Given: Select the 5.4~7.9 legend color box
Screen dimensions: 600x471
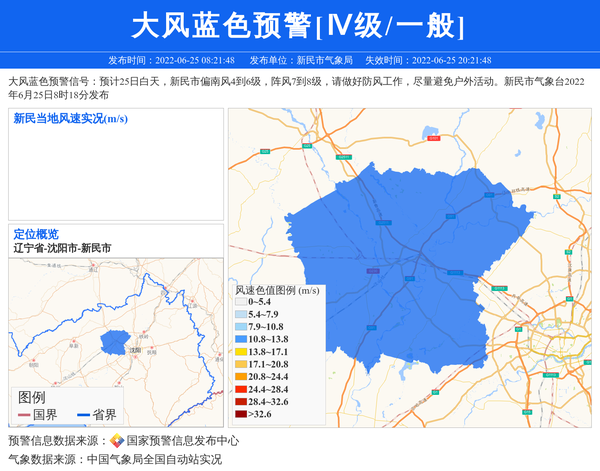Looking at the screenshot, I should 240,314.
